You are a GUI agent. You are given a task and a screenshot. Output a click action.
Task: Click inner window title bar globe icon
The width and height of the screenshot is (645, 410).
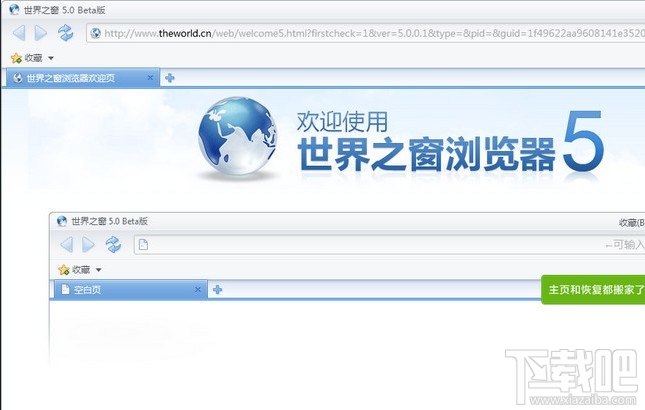point(62,221)
